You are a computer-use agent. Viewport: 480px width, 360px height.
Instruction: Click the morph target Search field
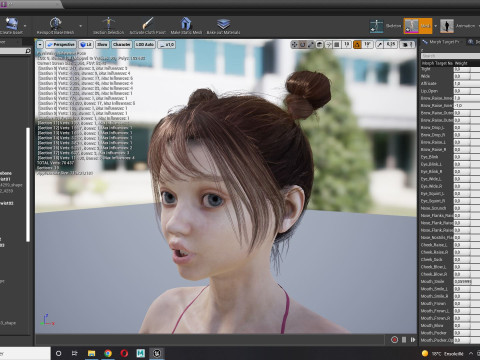click(450, 56)
